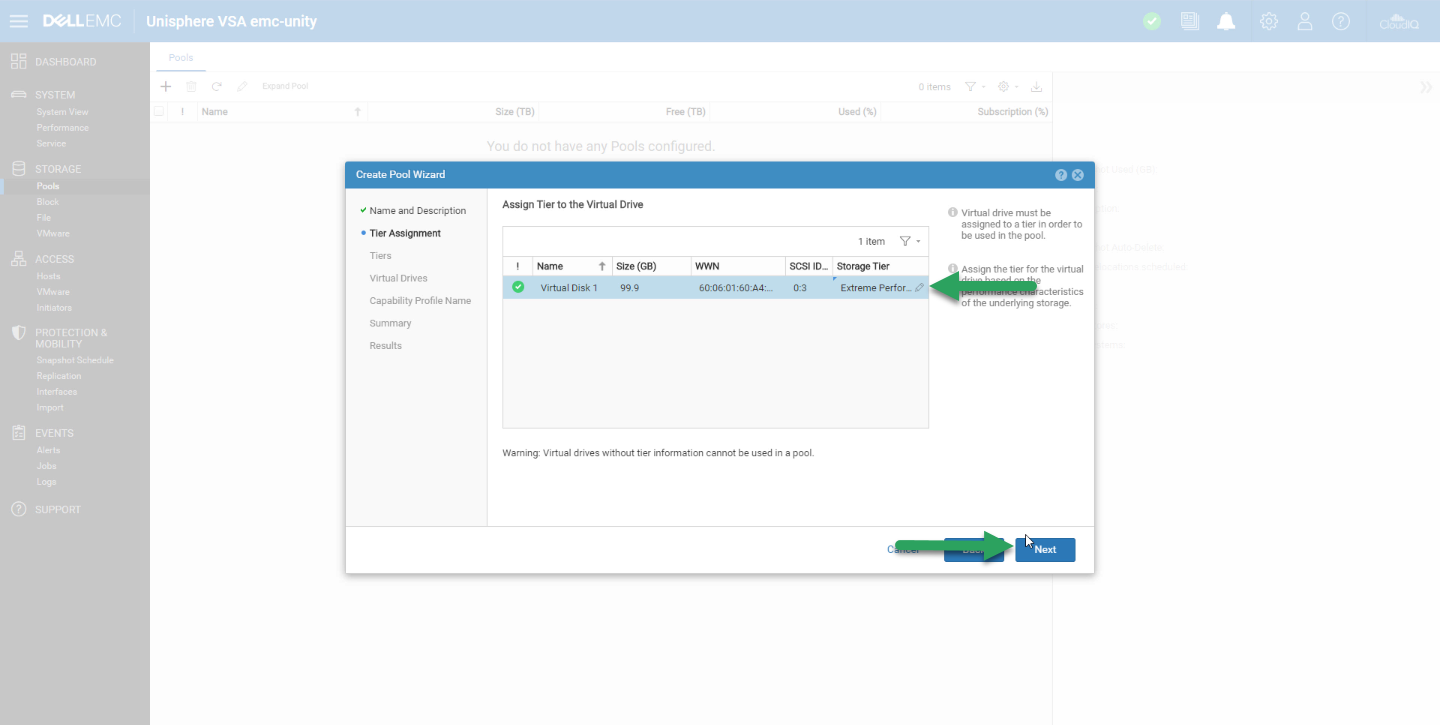Open Replication in sidebar
The image size is (1440, 725).
click(x=59, y=376)
